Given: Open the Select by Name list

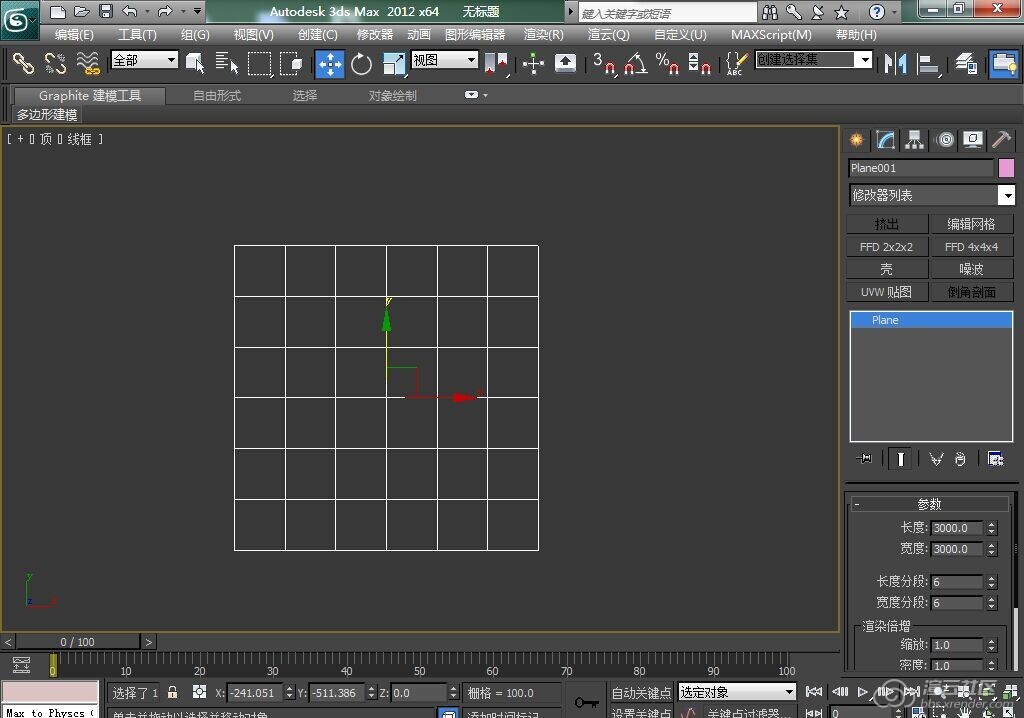Looking at the screenshot, I should [227, 63].
